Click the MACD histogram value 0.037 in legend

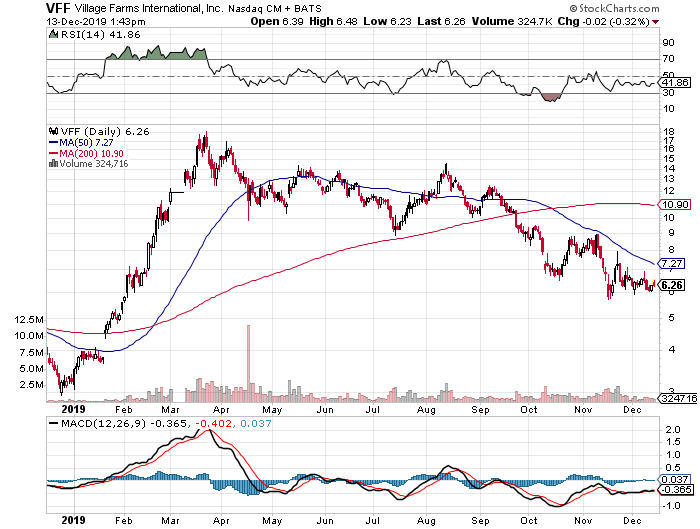255,423
